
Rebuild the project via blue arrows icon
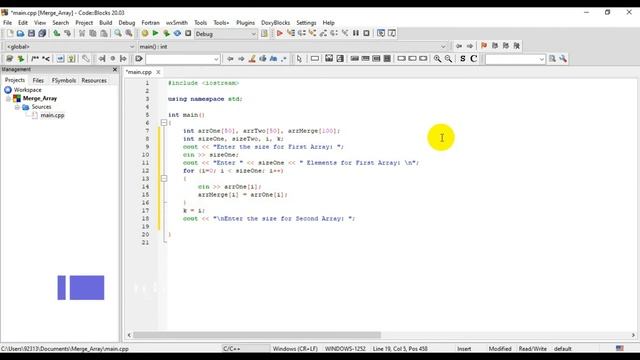click(177, 33)
